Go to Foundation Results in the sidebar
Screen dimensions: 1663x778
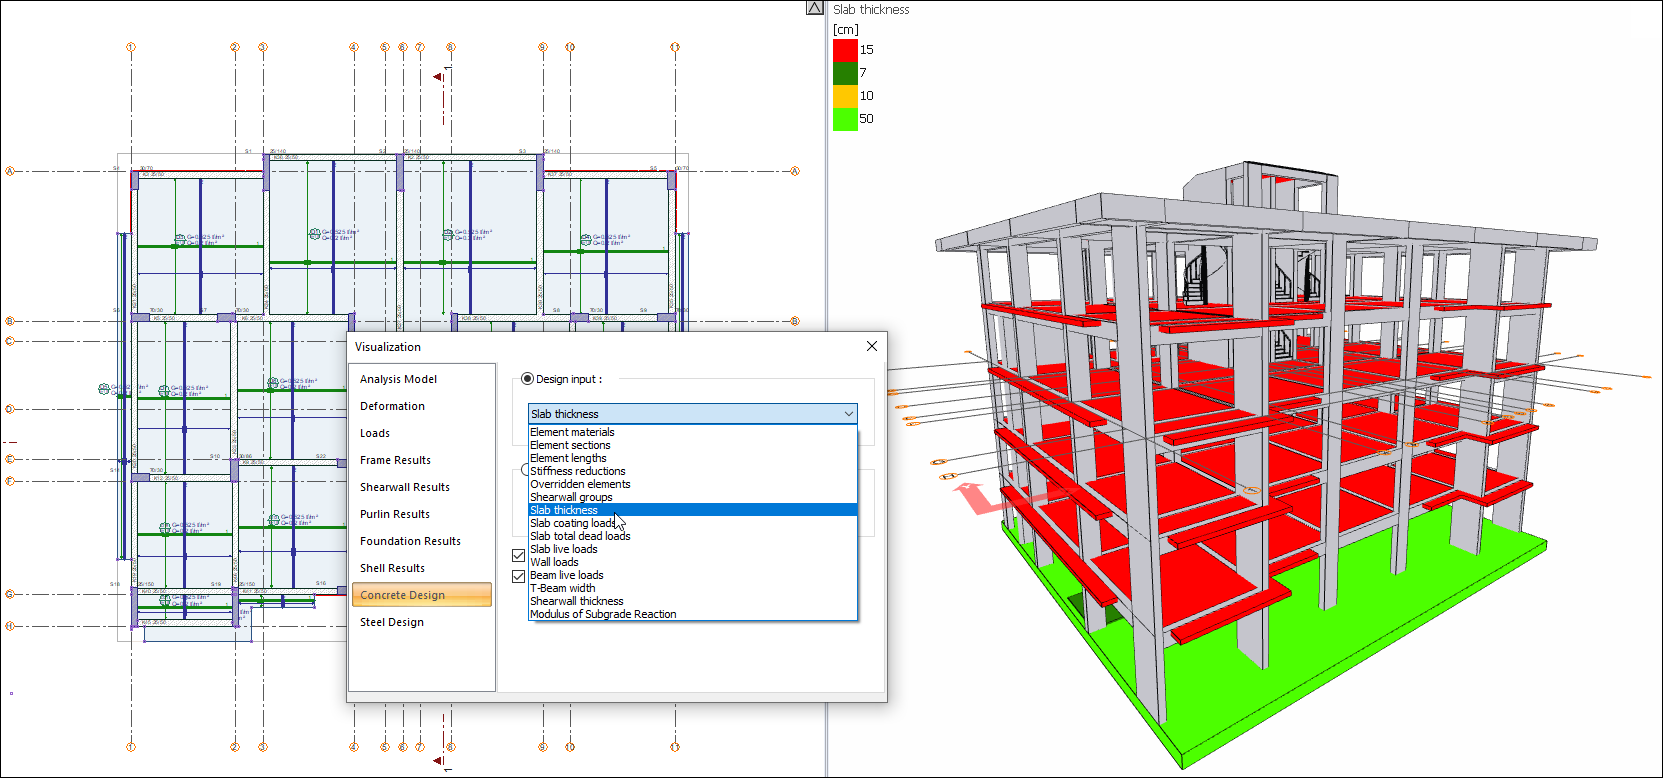(x=410, y=541)
